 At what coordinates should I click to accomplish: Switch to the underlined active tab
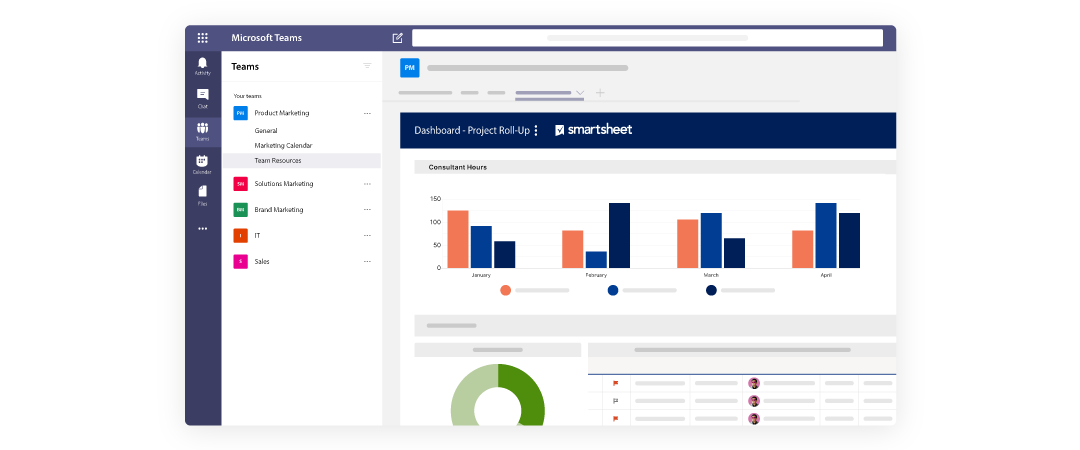(543, 93)
